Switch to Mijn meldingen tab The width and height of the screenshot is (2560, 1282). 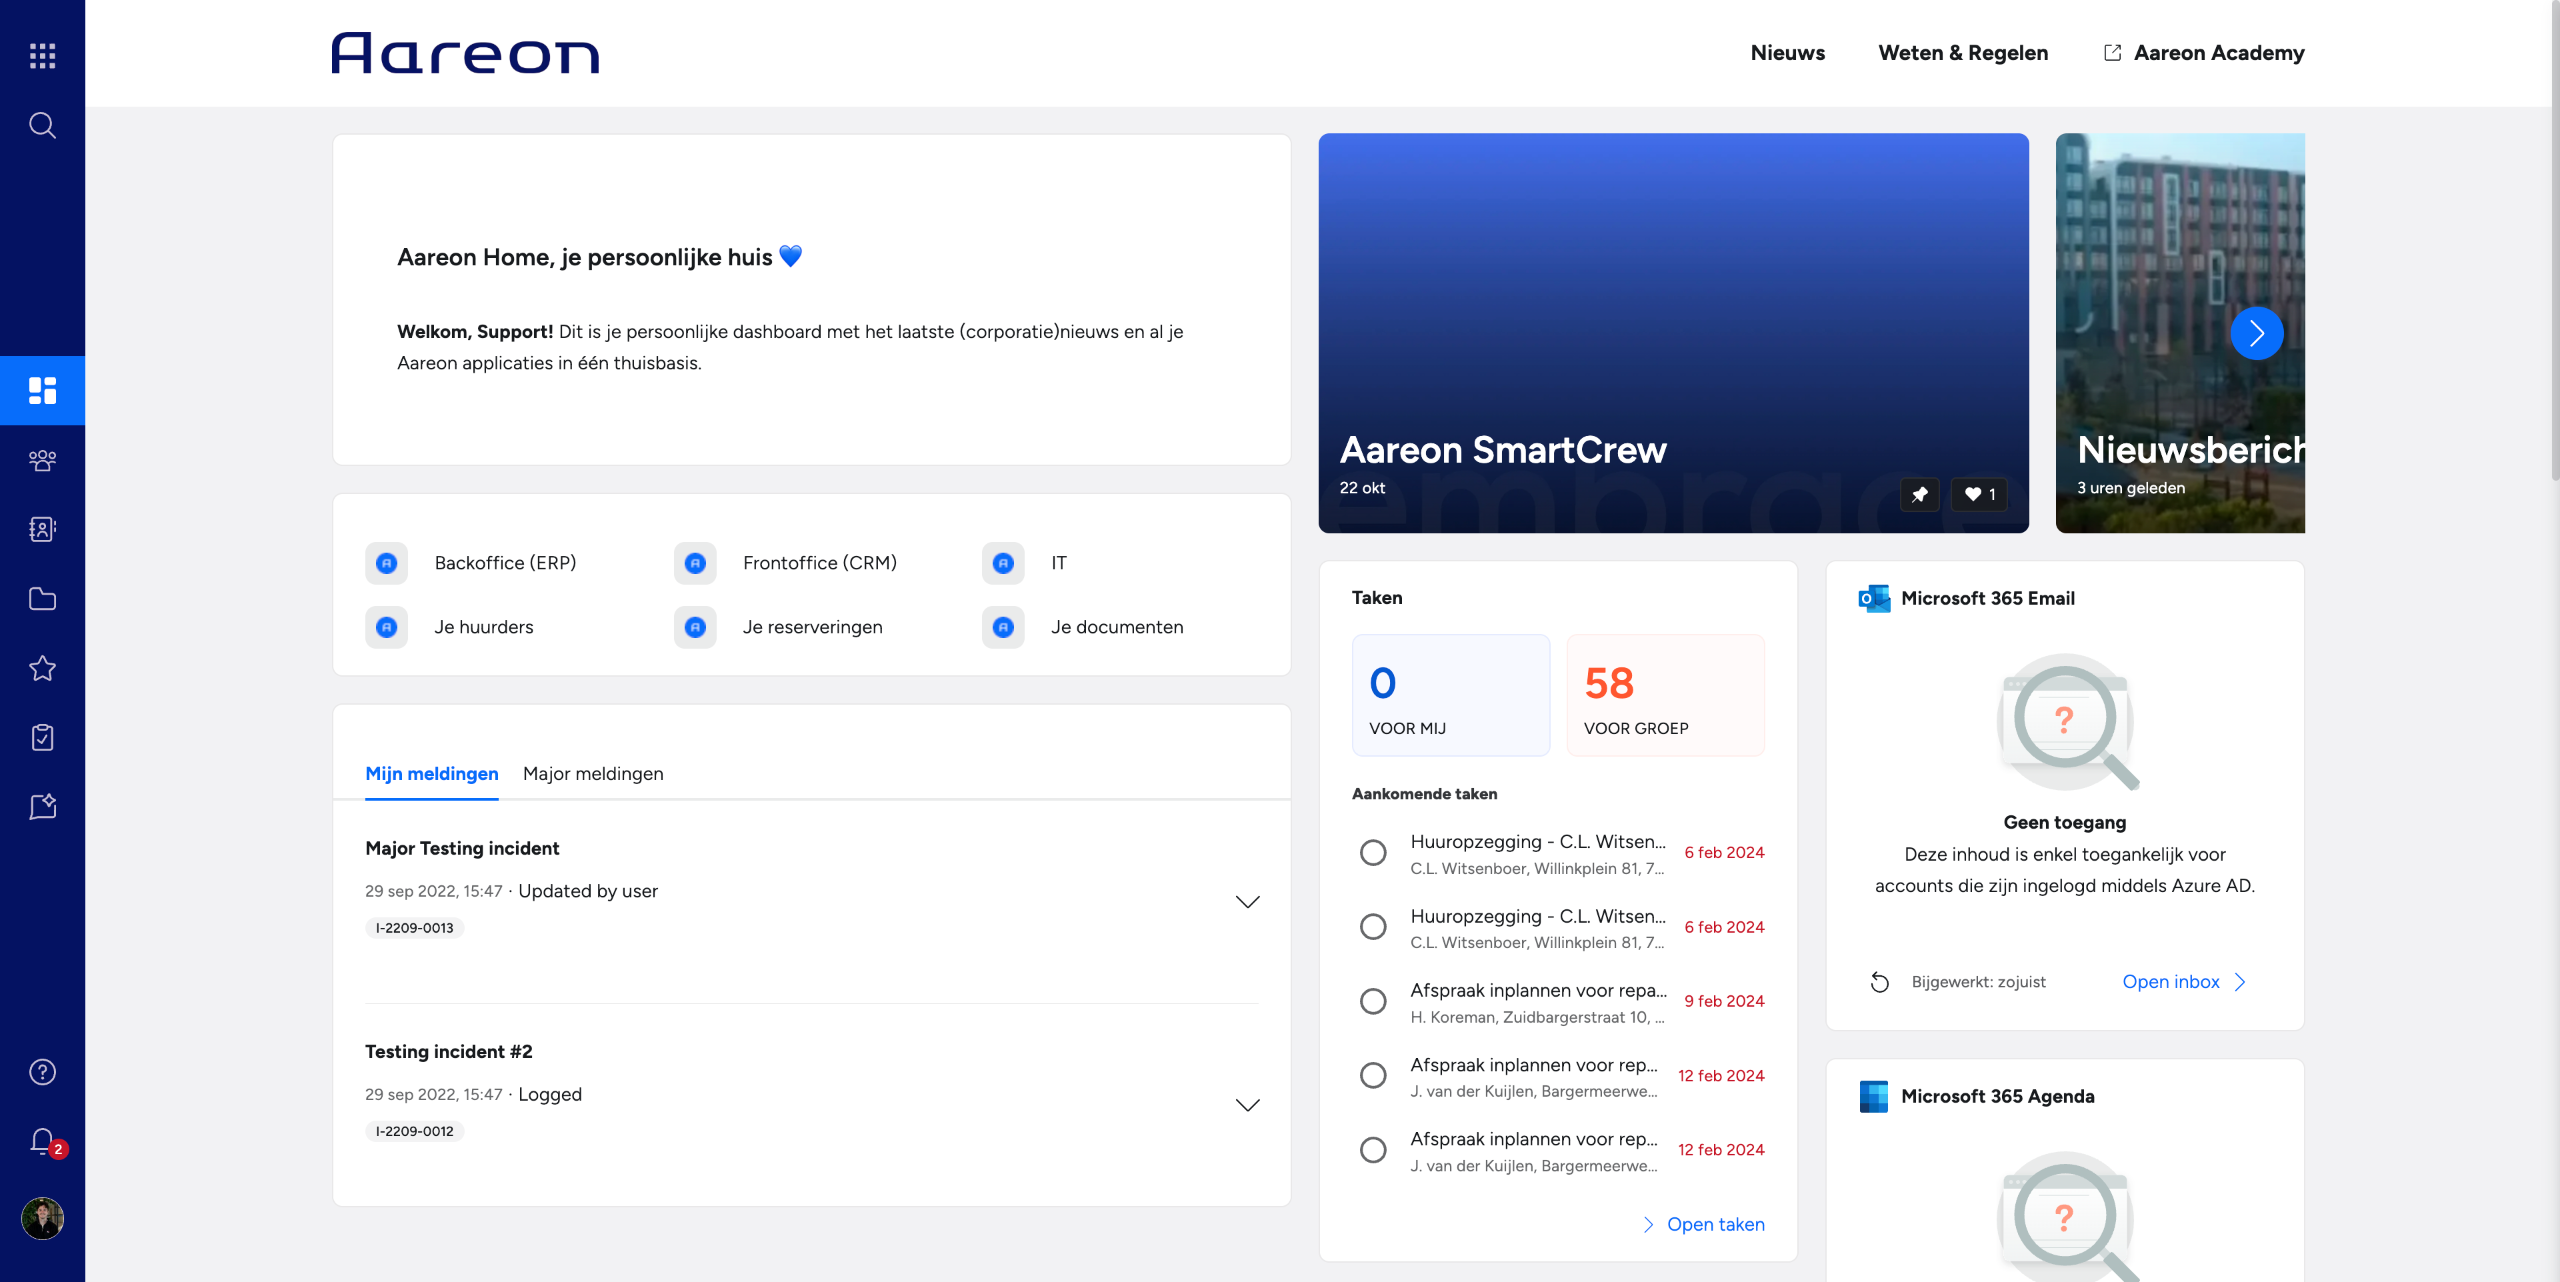(432, 774)
